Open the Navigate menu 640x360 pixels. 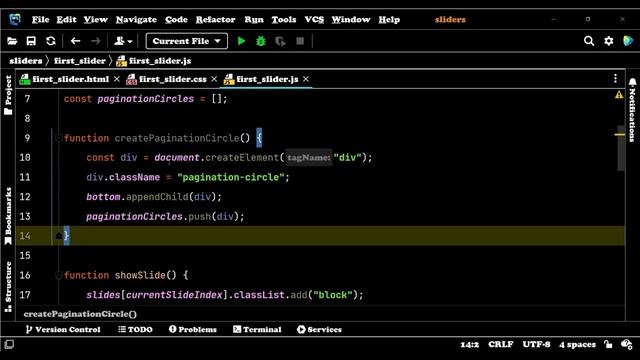coord(136,20)
